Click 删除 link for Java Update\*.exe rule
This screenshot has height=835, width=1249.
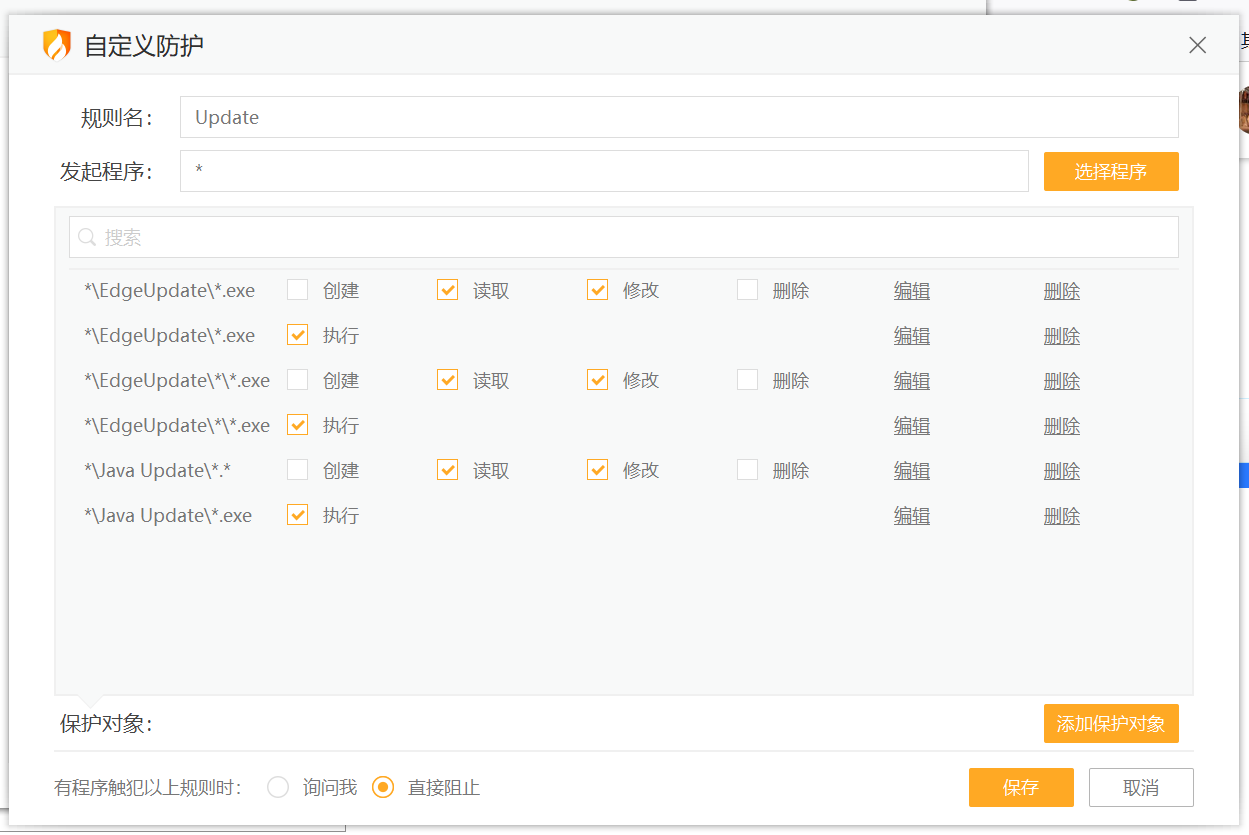[1061, 516]
